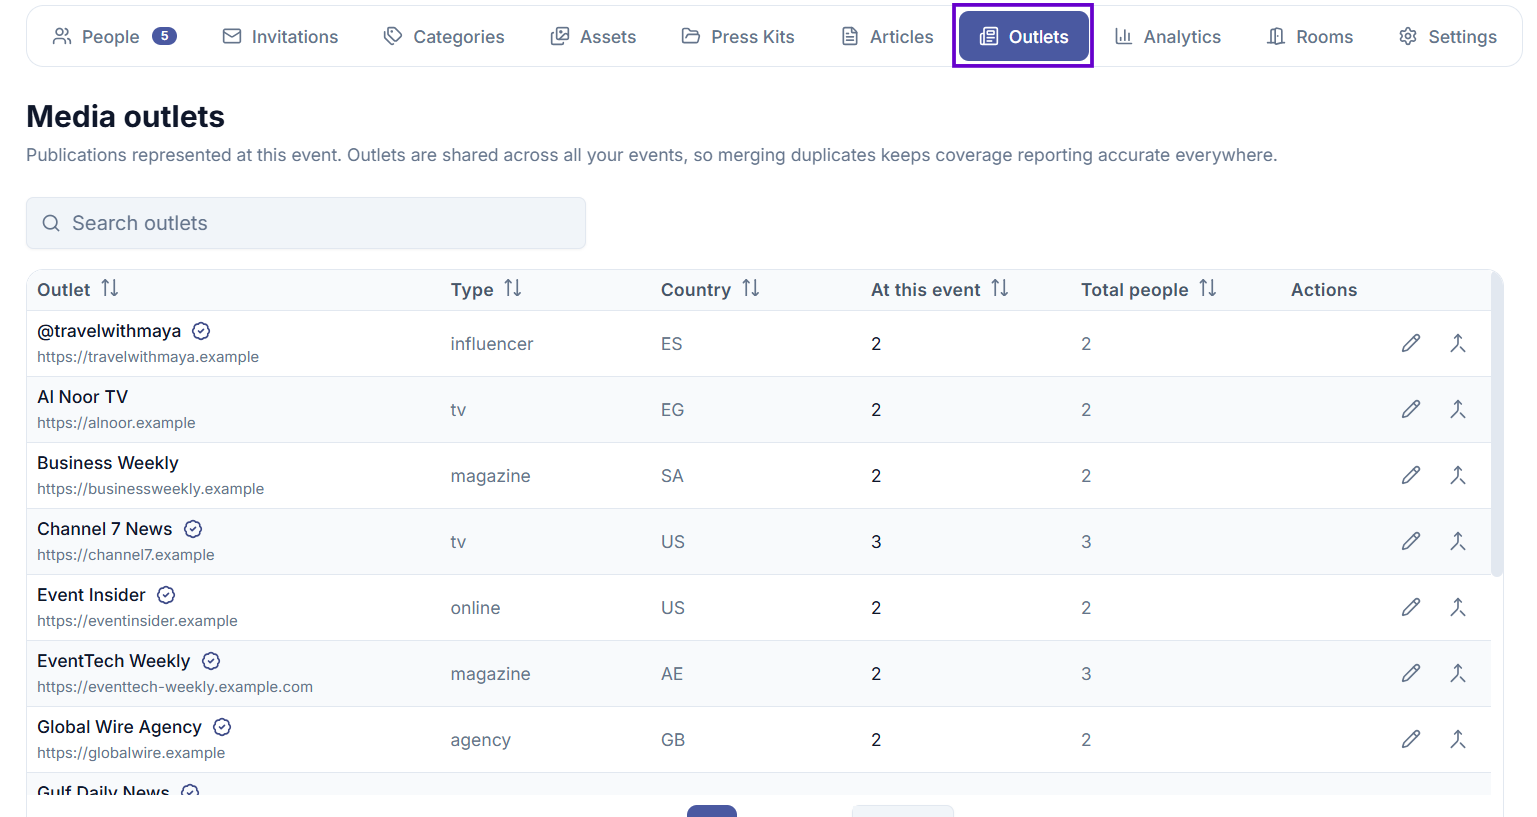The image size is (1537, 817).
Task: Go to the Settings tab
Action: 1448,37
